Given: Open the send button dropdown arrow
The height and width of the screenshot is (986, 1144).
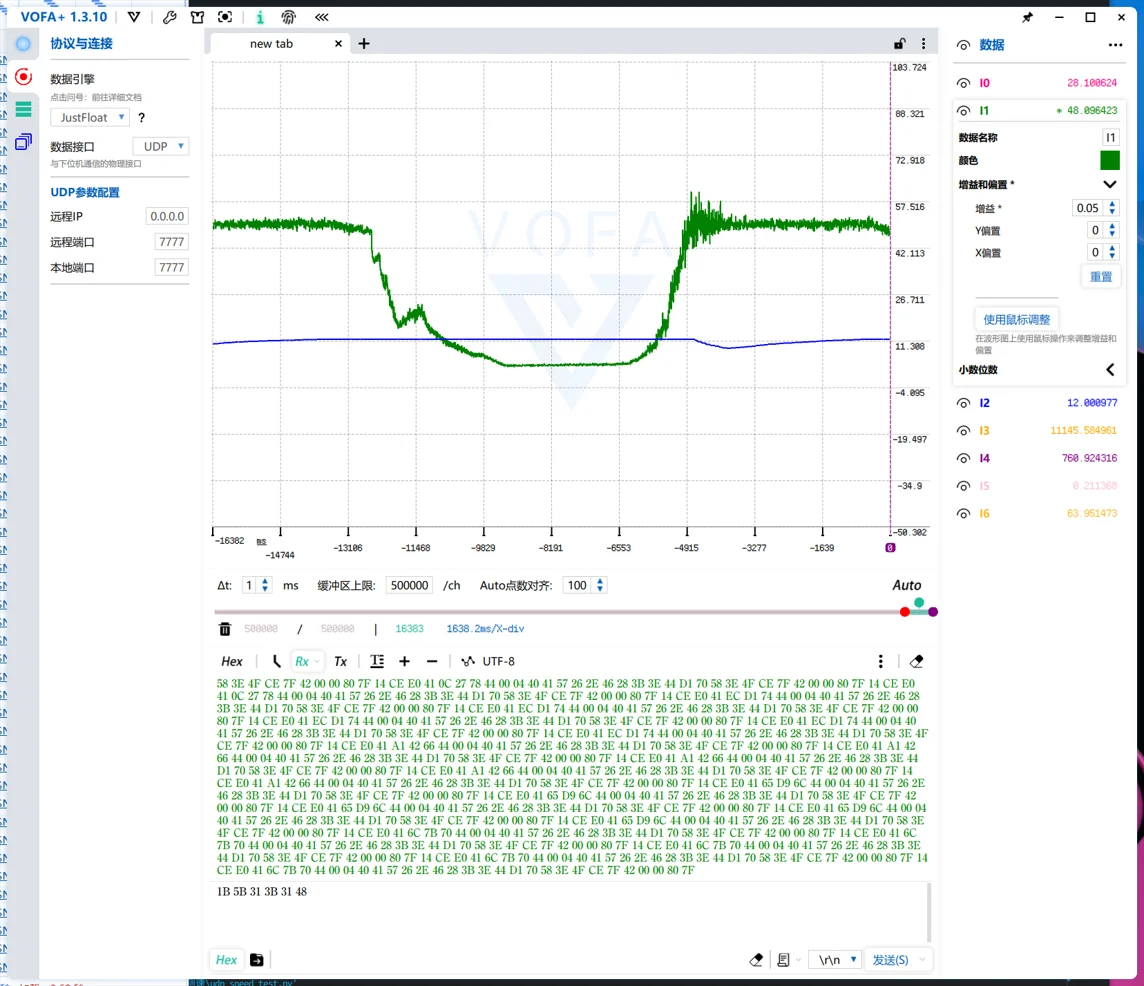Looking at the screenshot, I should tap(922, 960).
